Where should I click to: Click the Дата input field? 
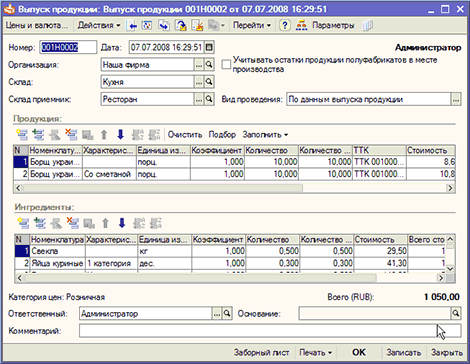(166, 47)
